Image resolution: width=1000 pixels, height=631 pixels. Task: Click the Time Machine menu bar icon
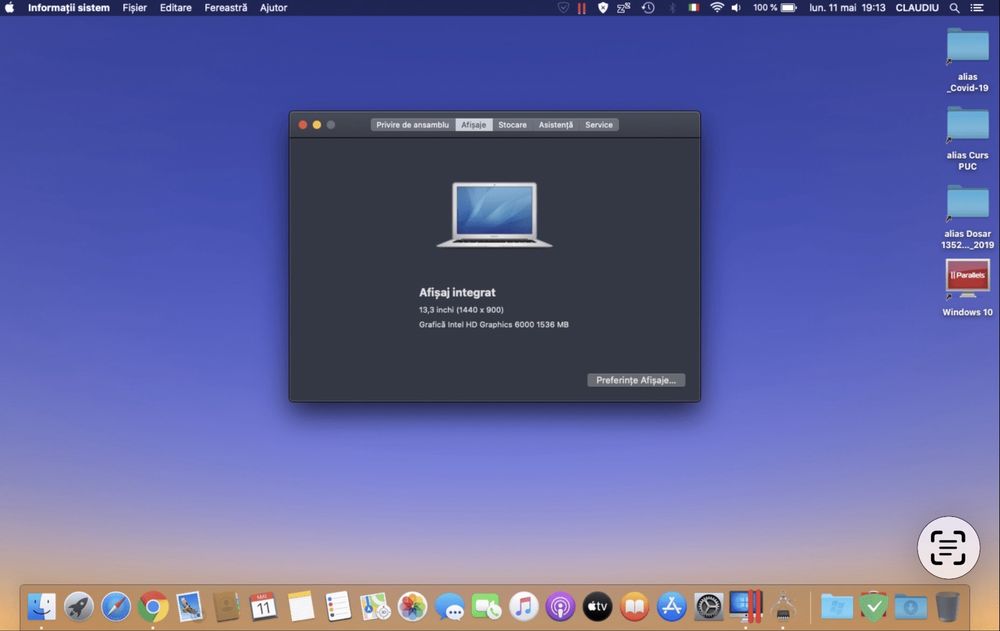pyautogui.click(x=648, y=8)
